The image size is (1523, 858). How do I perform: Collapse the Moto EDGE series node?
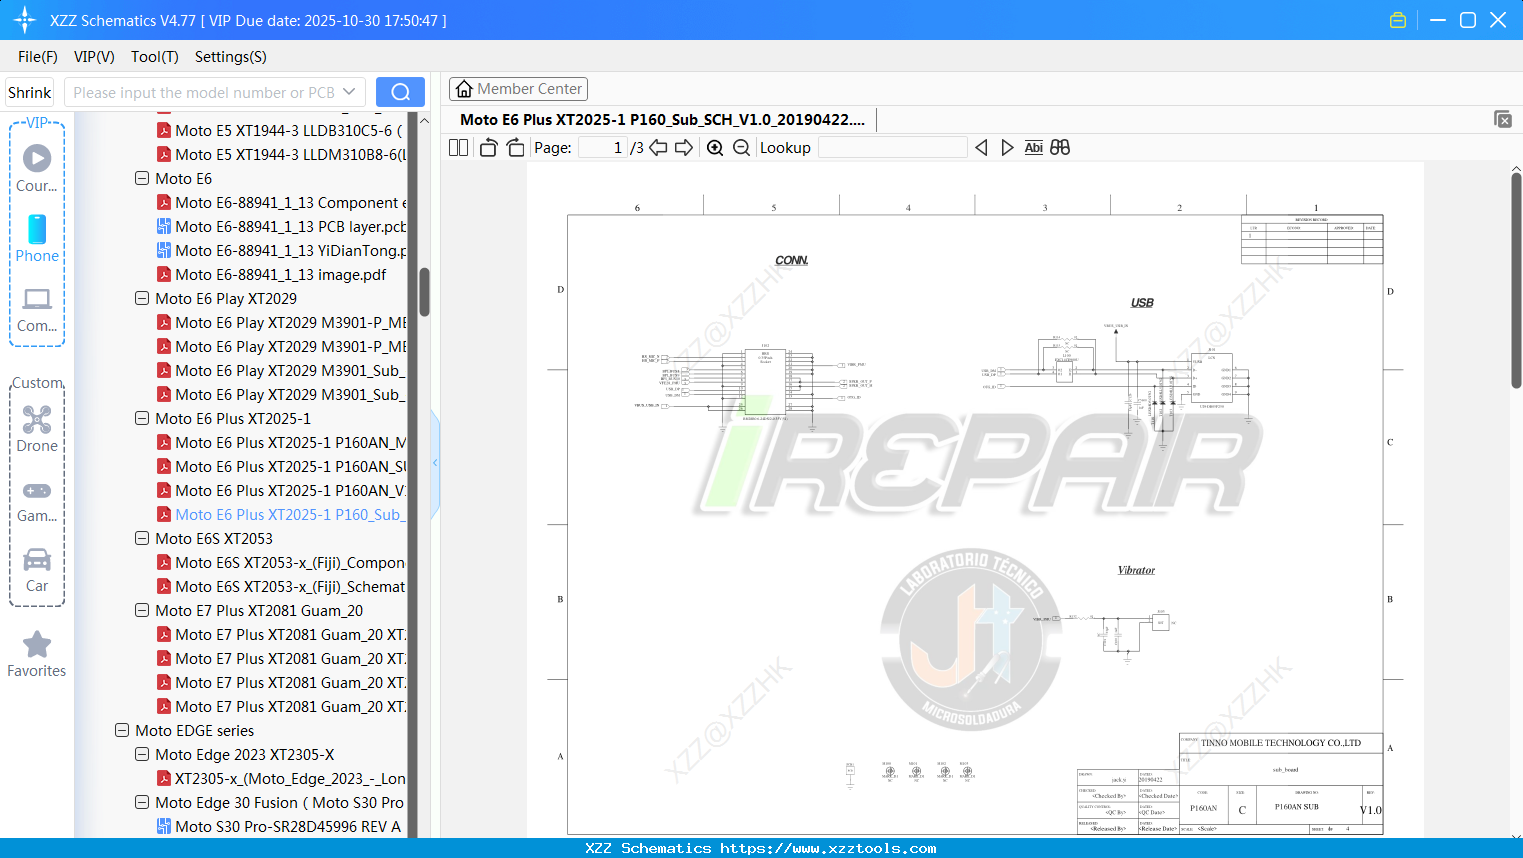click(122, 731)
